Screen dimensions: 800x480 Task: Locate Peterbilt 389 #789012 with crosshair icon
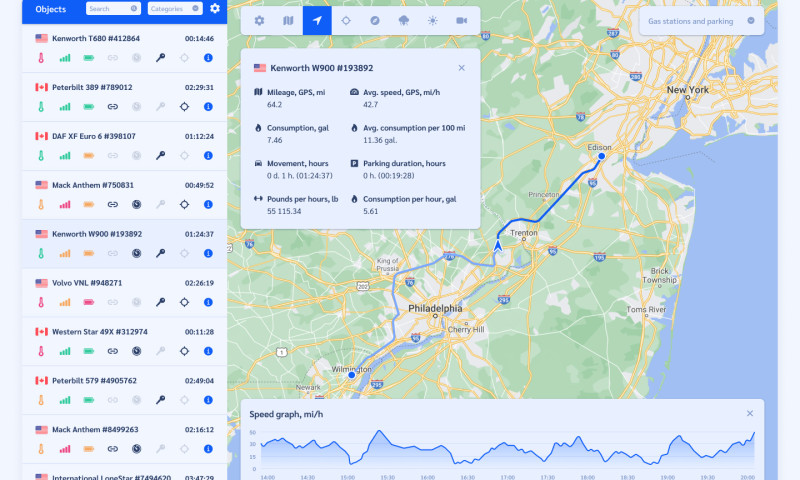(x=184, y=107)
